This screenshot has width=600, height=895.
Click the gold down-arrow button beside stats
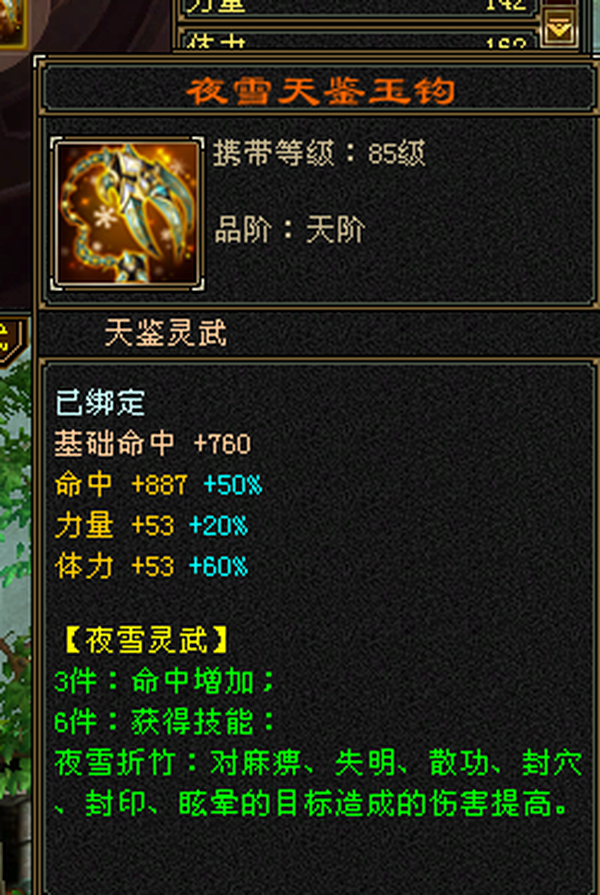[x=558, y=27]
